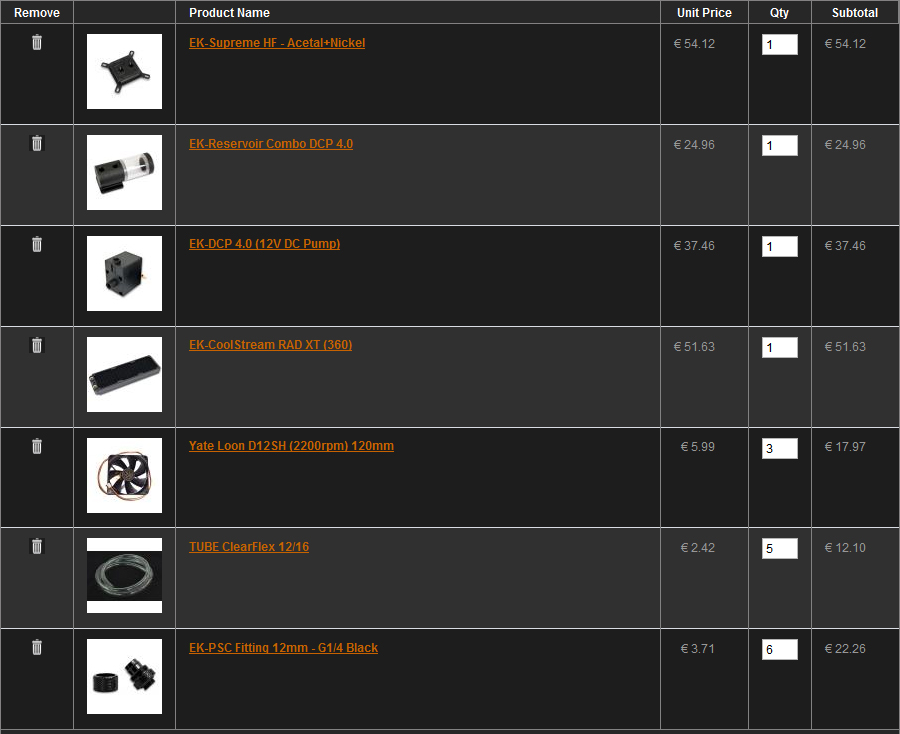Click the clear tubing thumbnail image
This screenshot has width=900, height=734.
pyautogui.click(x=125, y=576)
